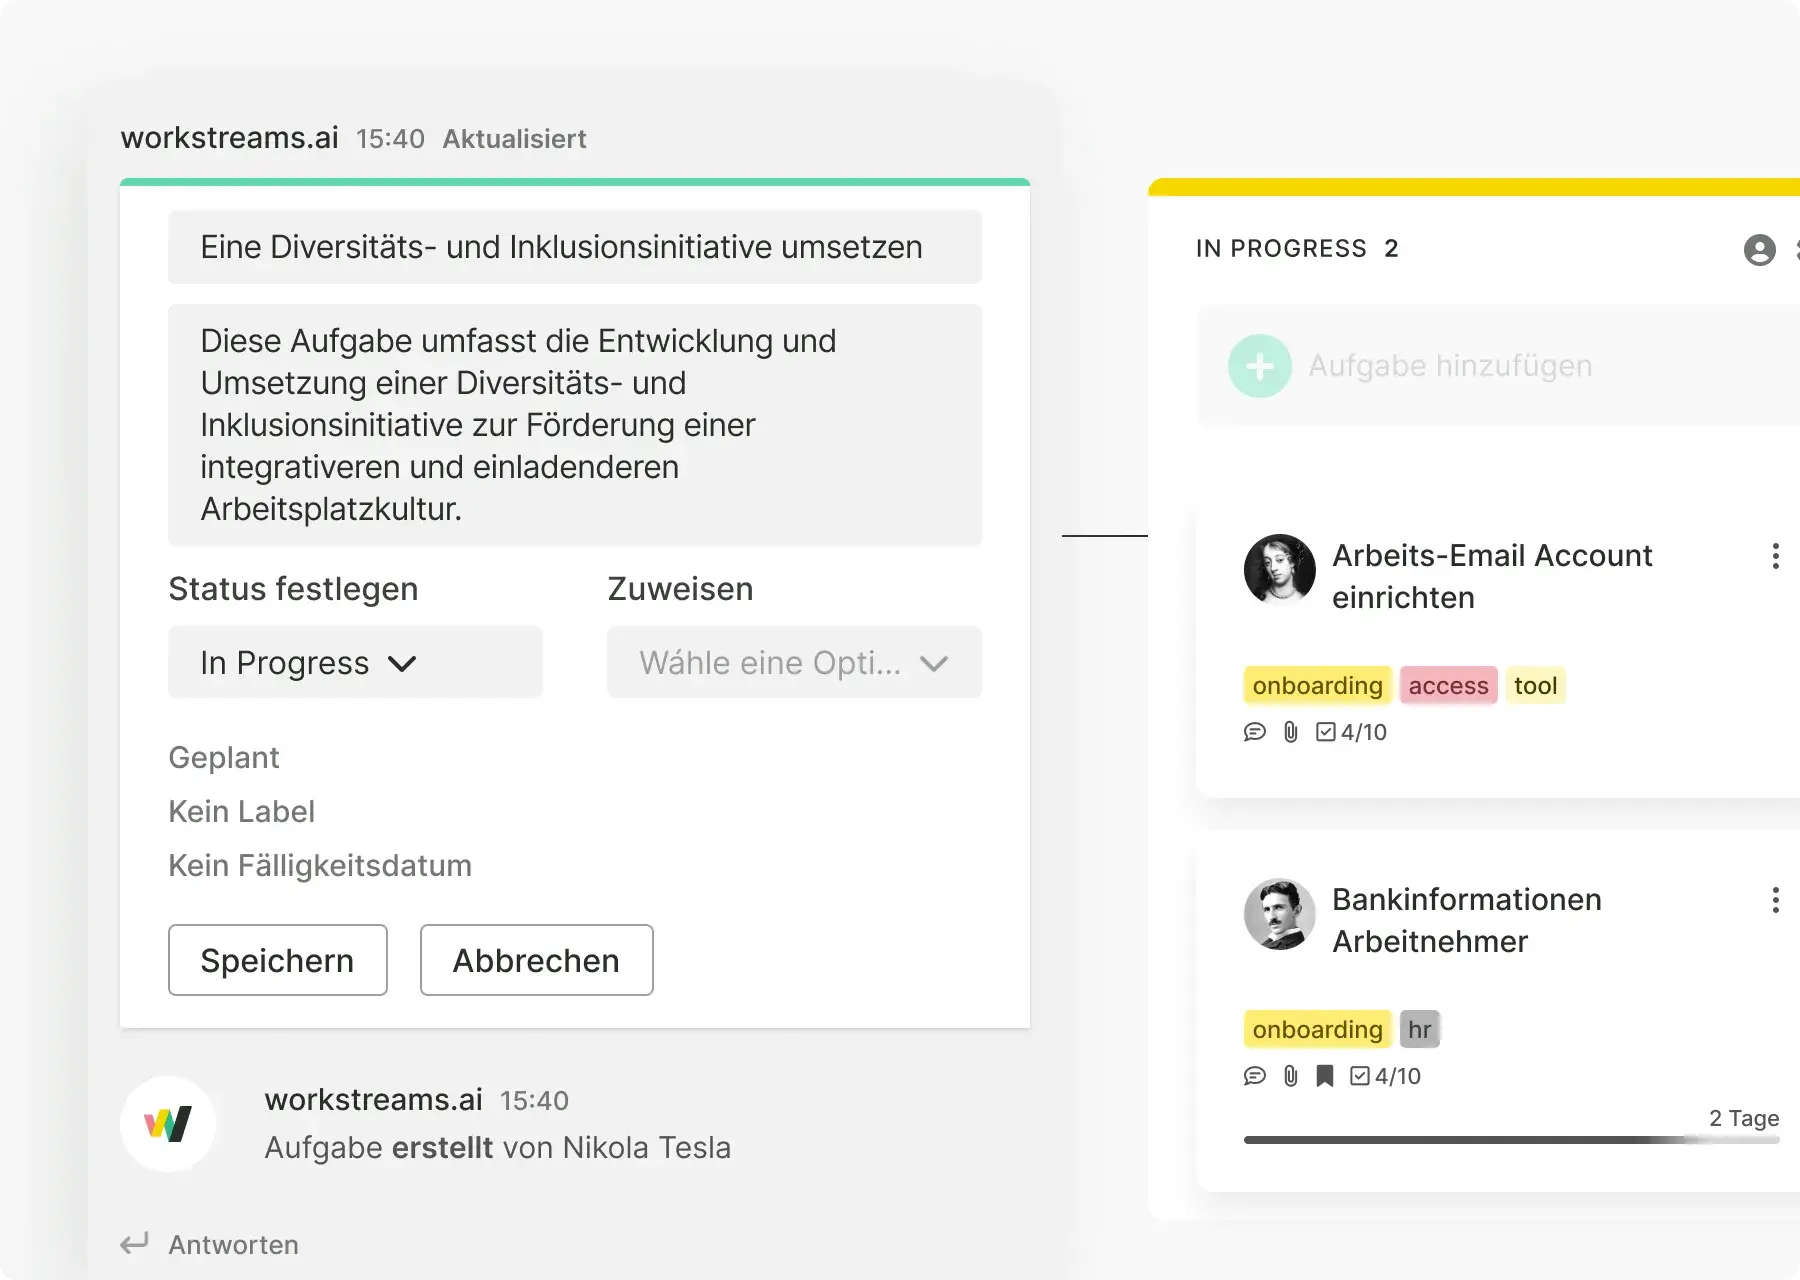The width and height of the screenshot is (1800, 1280).
Task: Open the Zuweisen assignee dropdown
Action: [x=794, y=662]
